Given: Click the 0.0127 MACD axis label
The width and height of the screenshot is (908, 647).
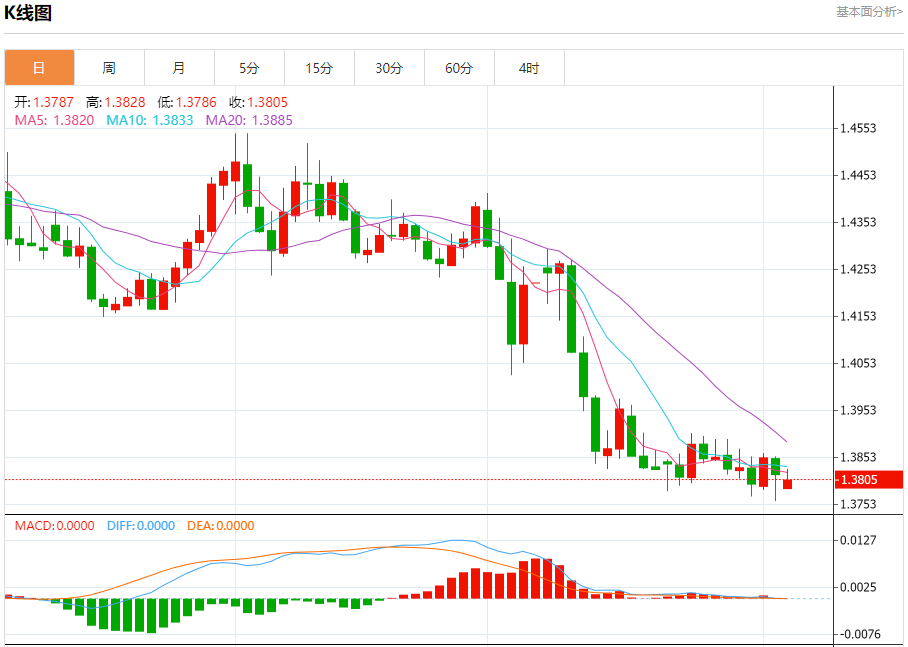Looking at the screenshot, I should (858, 540).
